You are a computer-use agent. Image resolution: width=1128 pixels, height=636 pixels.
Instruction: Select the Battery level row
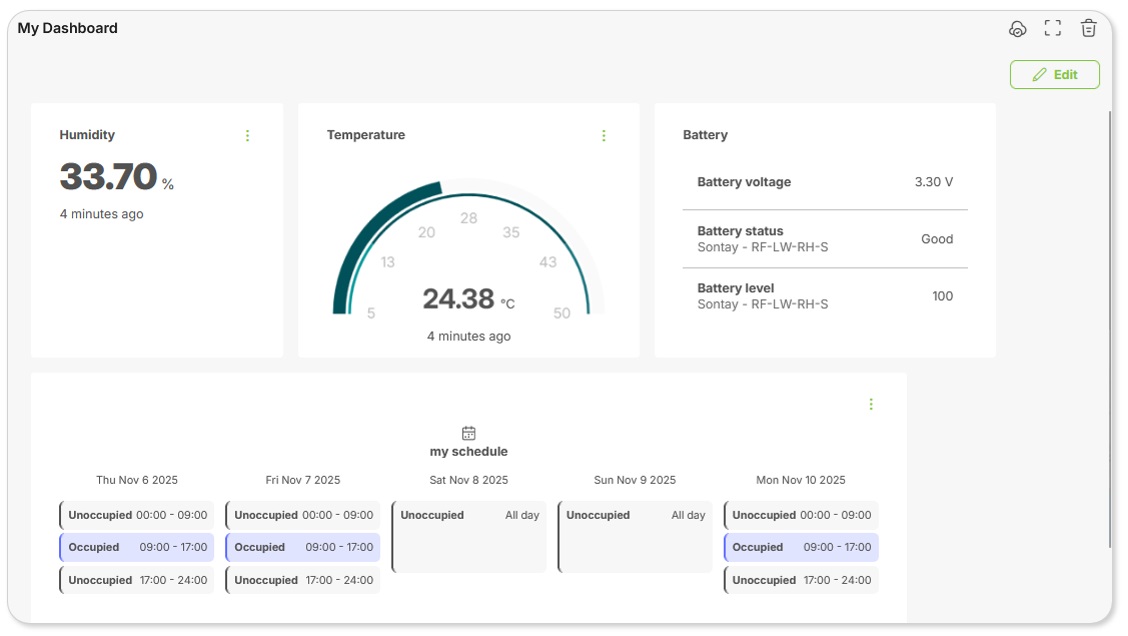[825, 296]
